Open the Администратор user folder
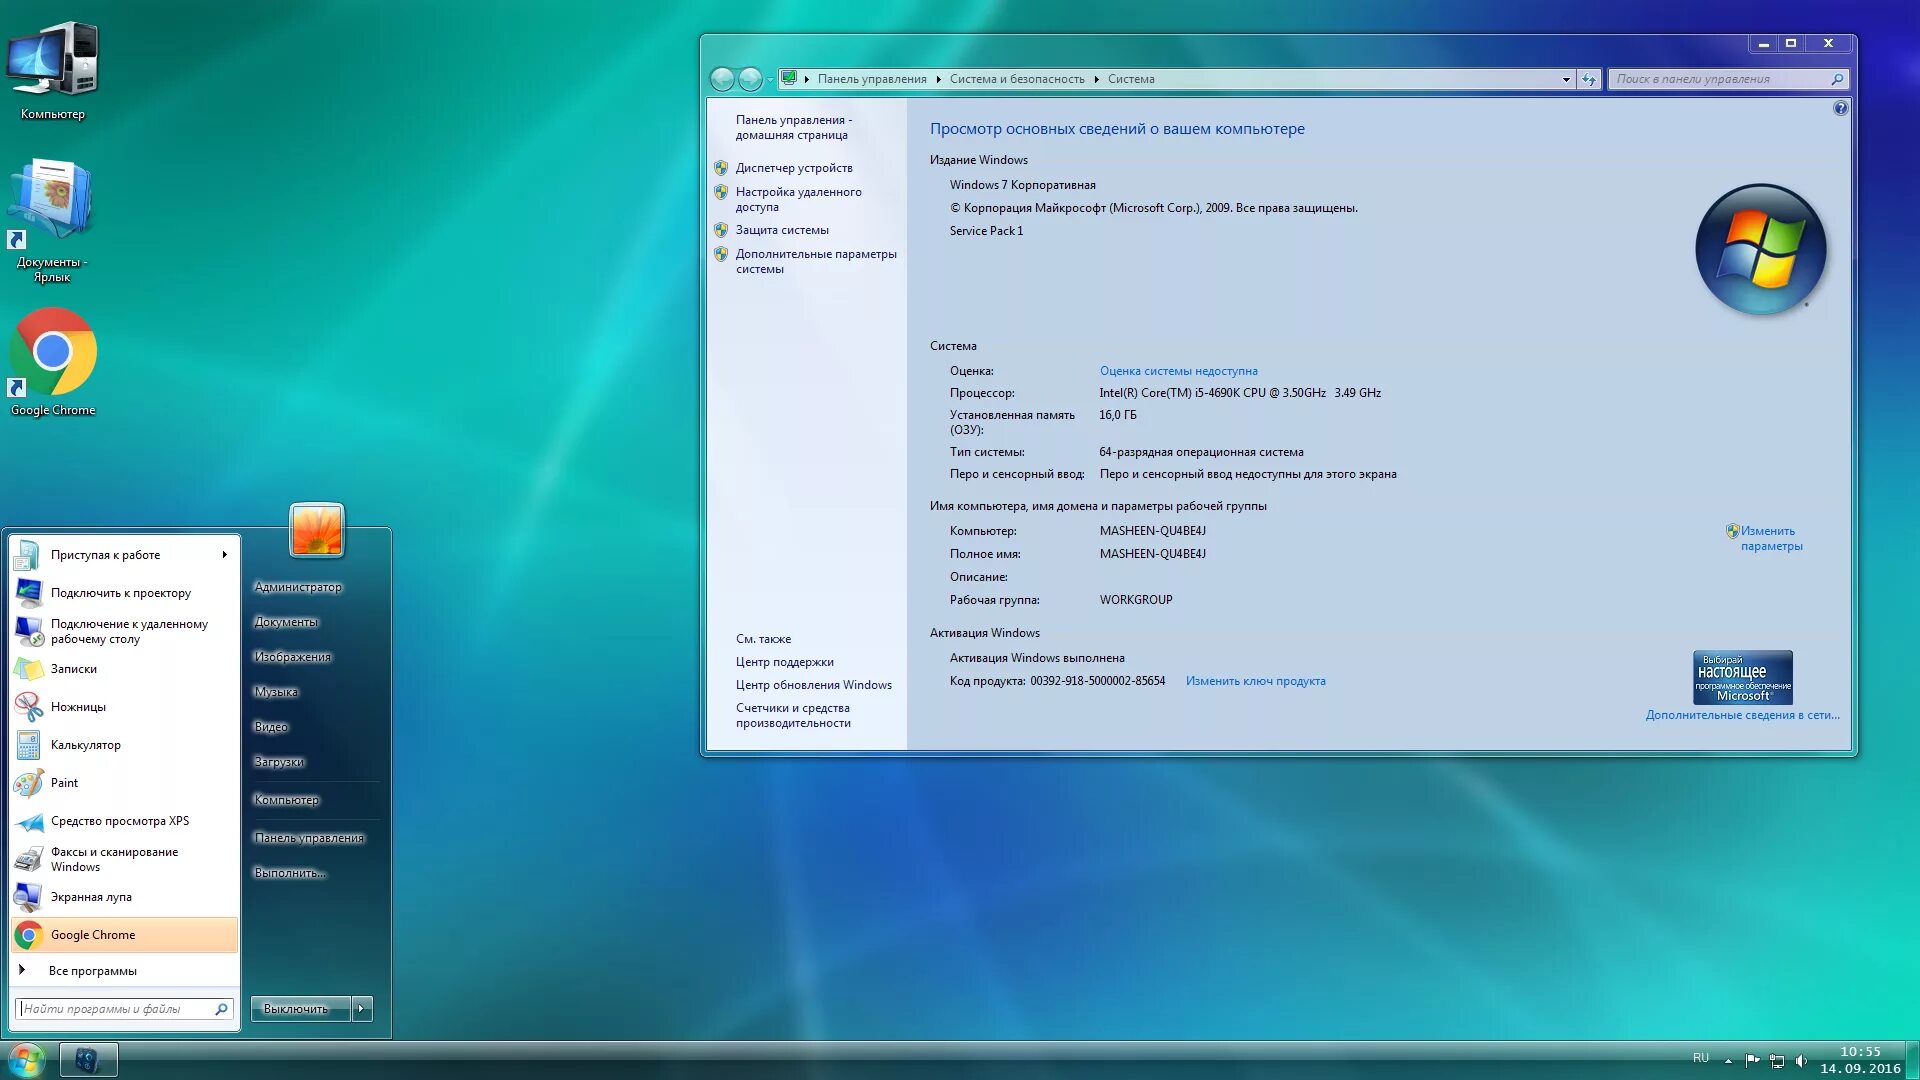1920x1080 pixels. point(298,588)
